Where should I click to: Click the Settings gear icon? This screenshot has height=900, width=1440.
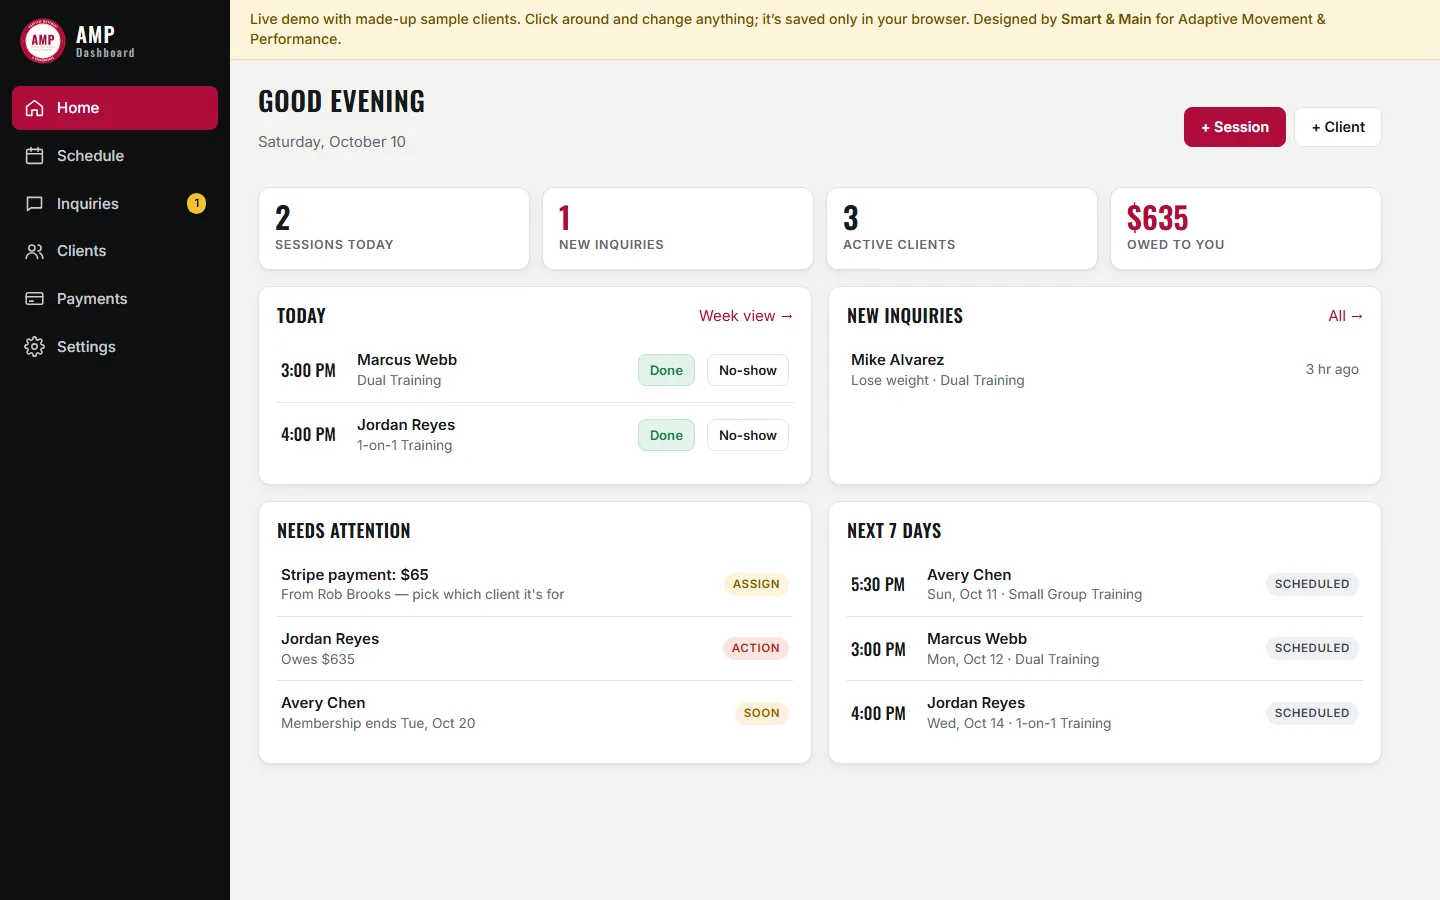pos(35,347)
